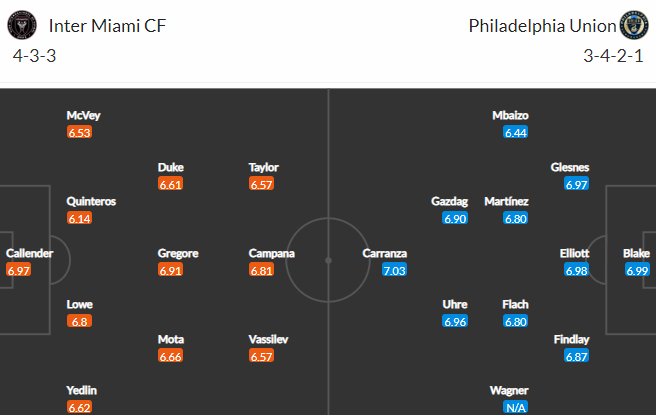Click Blake's 6.99 rating badge

click(637, 270)
